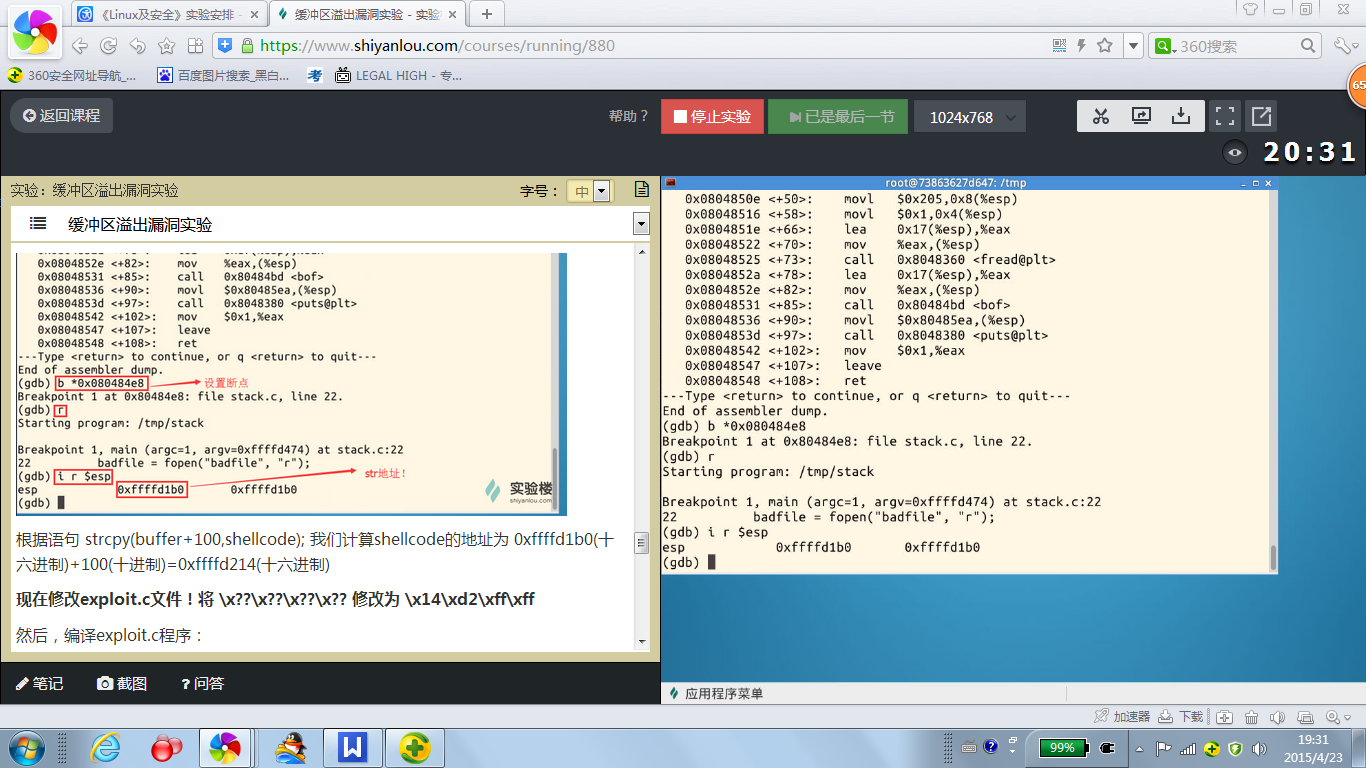This screenshot has height=768, width=1366.
Task: Open the 笔记 notes tab
Action: tap(40, 683)
